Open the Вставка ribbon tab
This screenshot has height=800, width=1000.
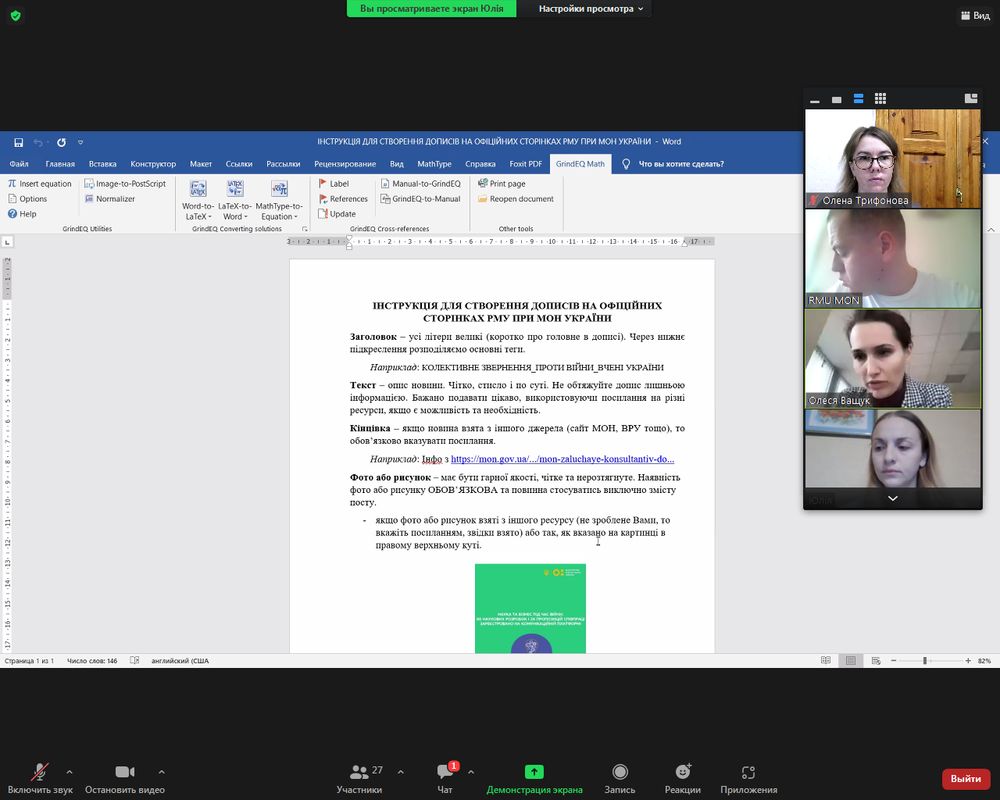tap(102, 164)
